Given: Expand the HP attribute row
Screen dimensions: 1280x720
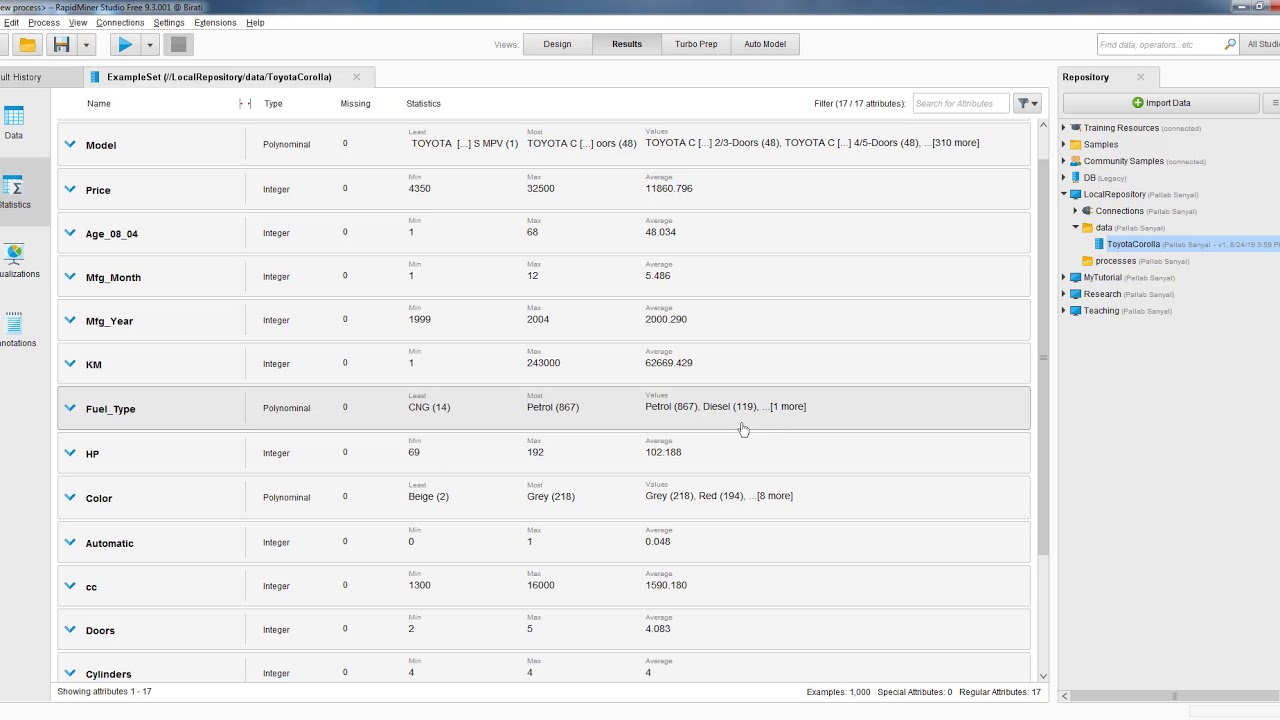Looking at the screenshot, I should (x=70, y=453).
